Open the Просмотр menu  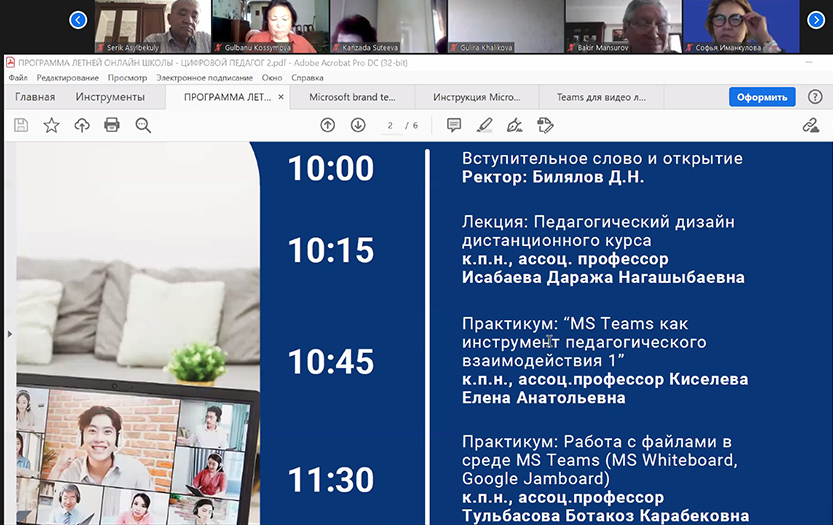click(x=127, y=77)
